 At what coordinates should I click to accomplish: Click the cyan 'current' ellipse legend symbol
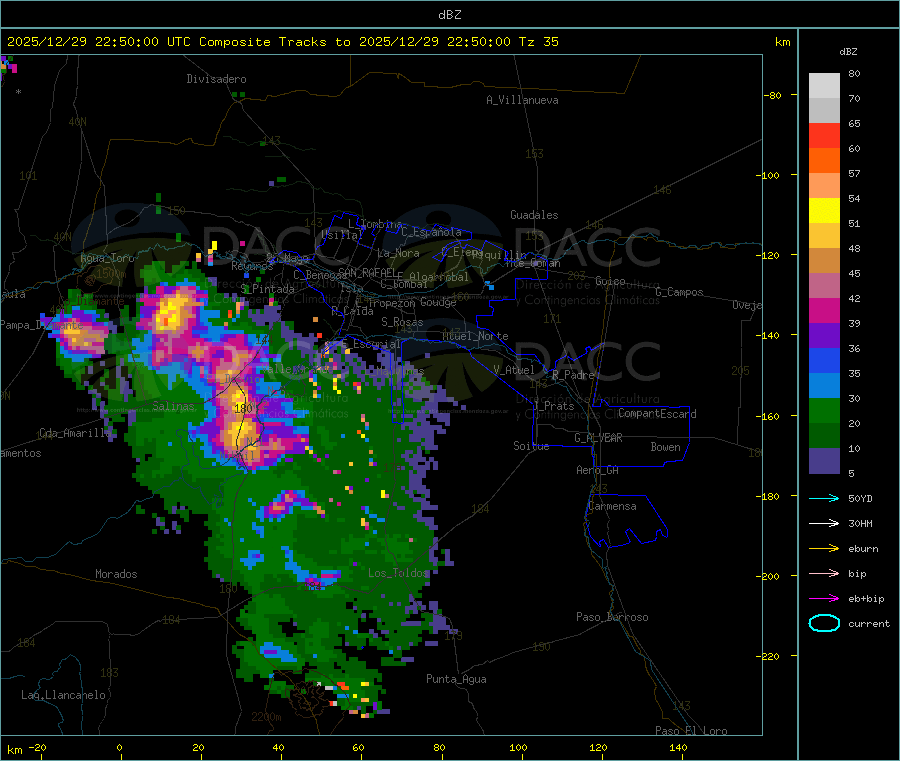tap(824, 623)
